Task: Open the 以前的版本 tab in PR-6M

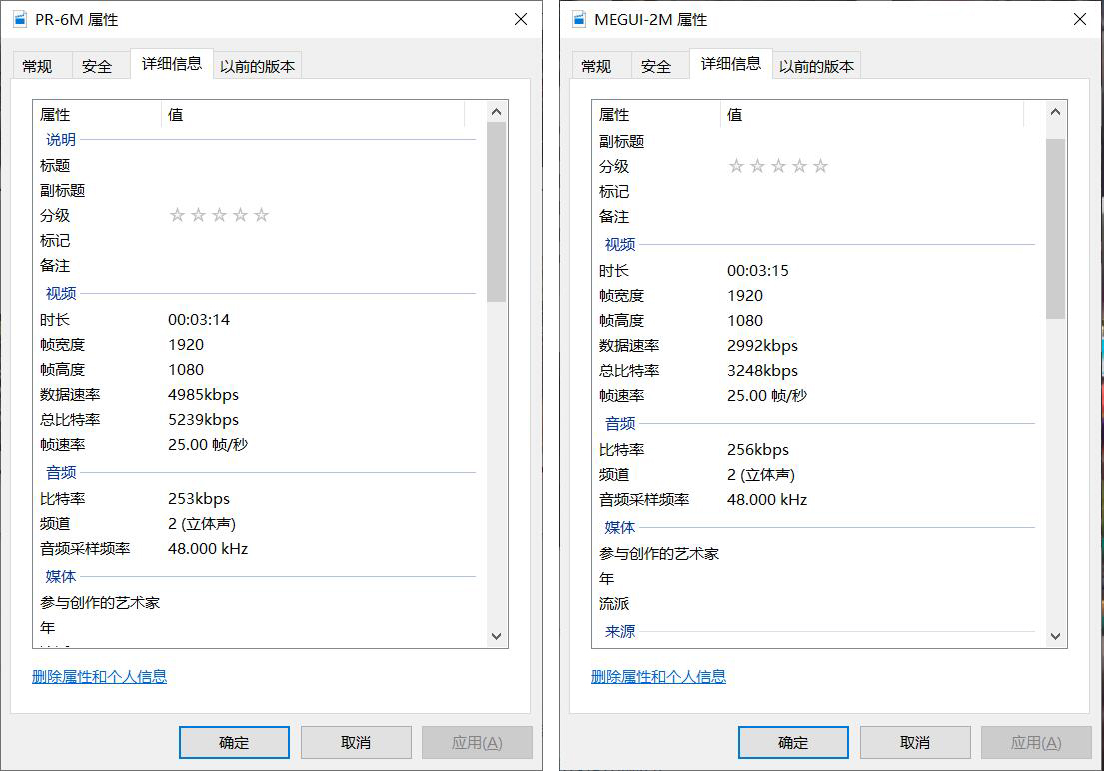Action: (x=258, y=65)
